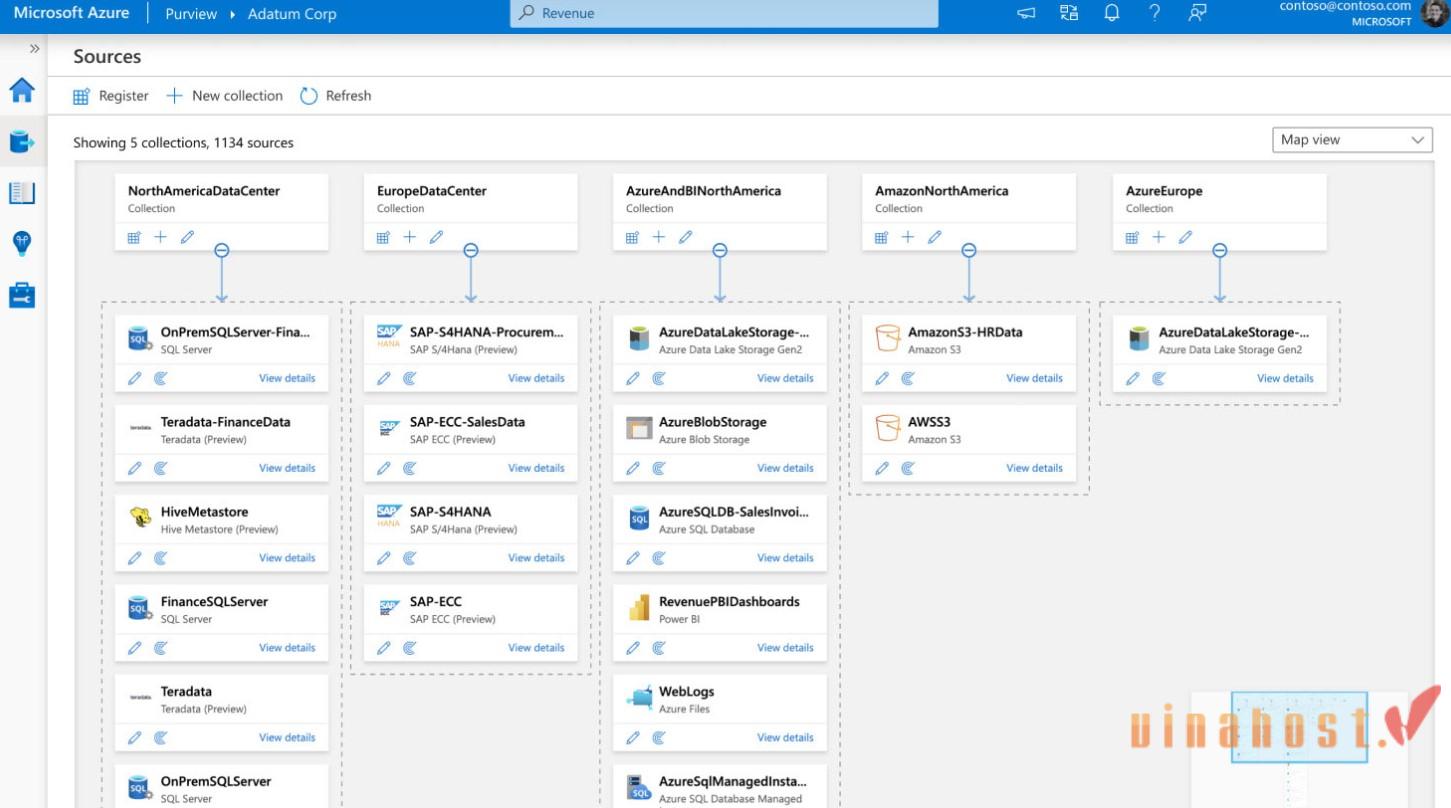Image resolution: width=1451 pixels, height=808 pixels.
Task: Collapse the EuropeDataCenter collection
Action: [471, 250]
